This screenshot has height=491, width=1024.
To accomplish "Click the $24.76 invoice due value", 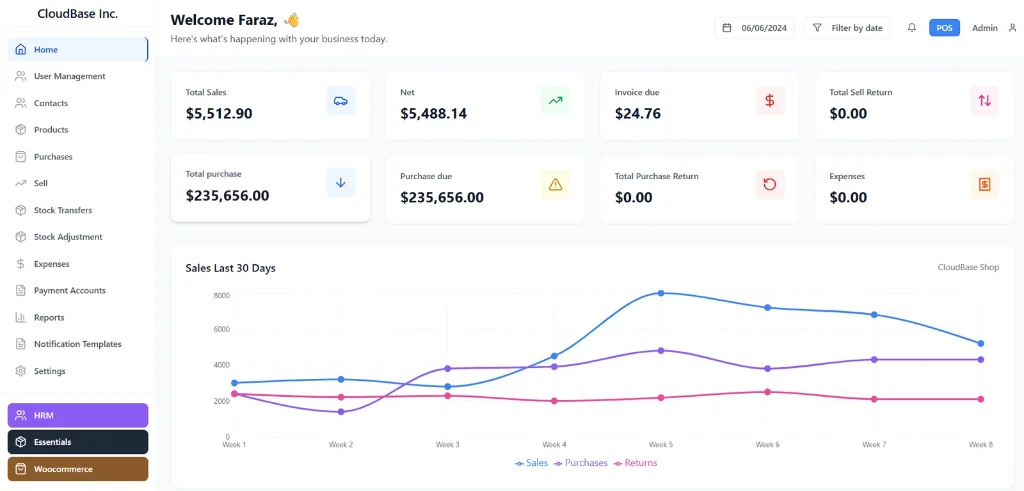I will pyautogui.click(x=638, y=114).
